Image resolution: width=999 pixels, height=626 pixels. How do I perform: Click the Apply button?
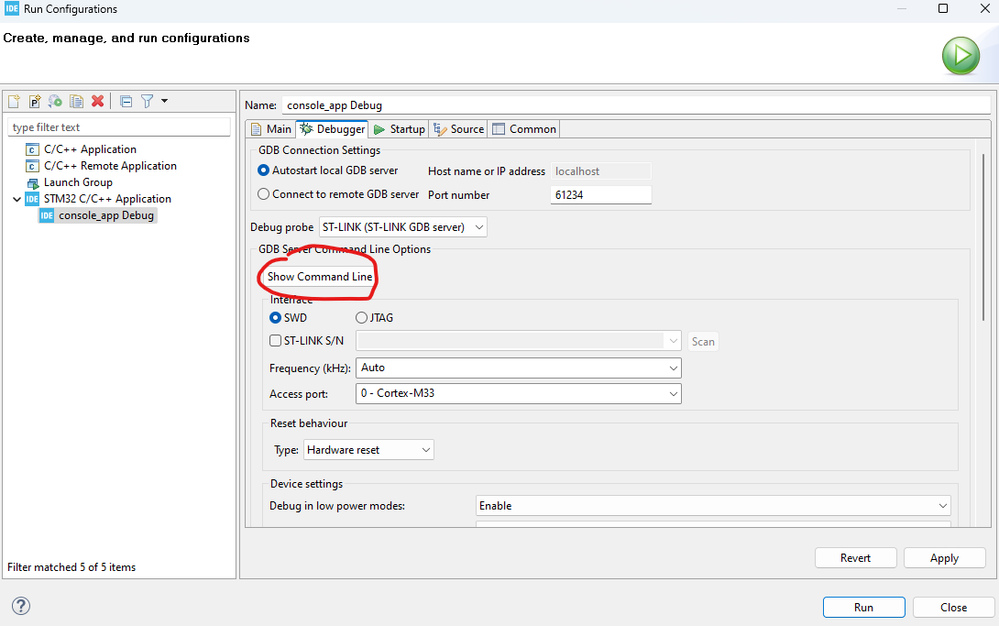944,558
